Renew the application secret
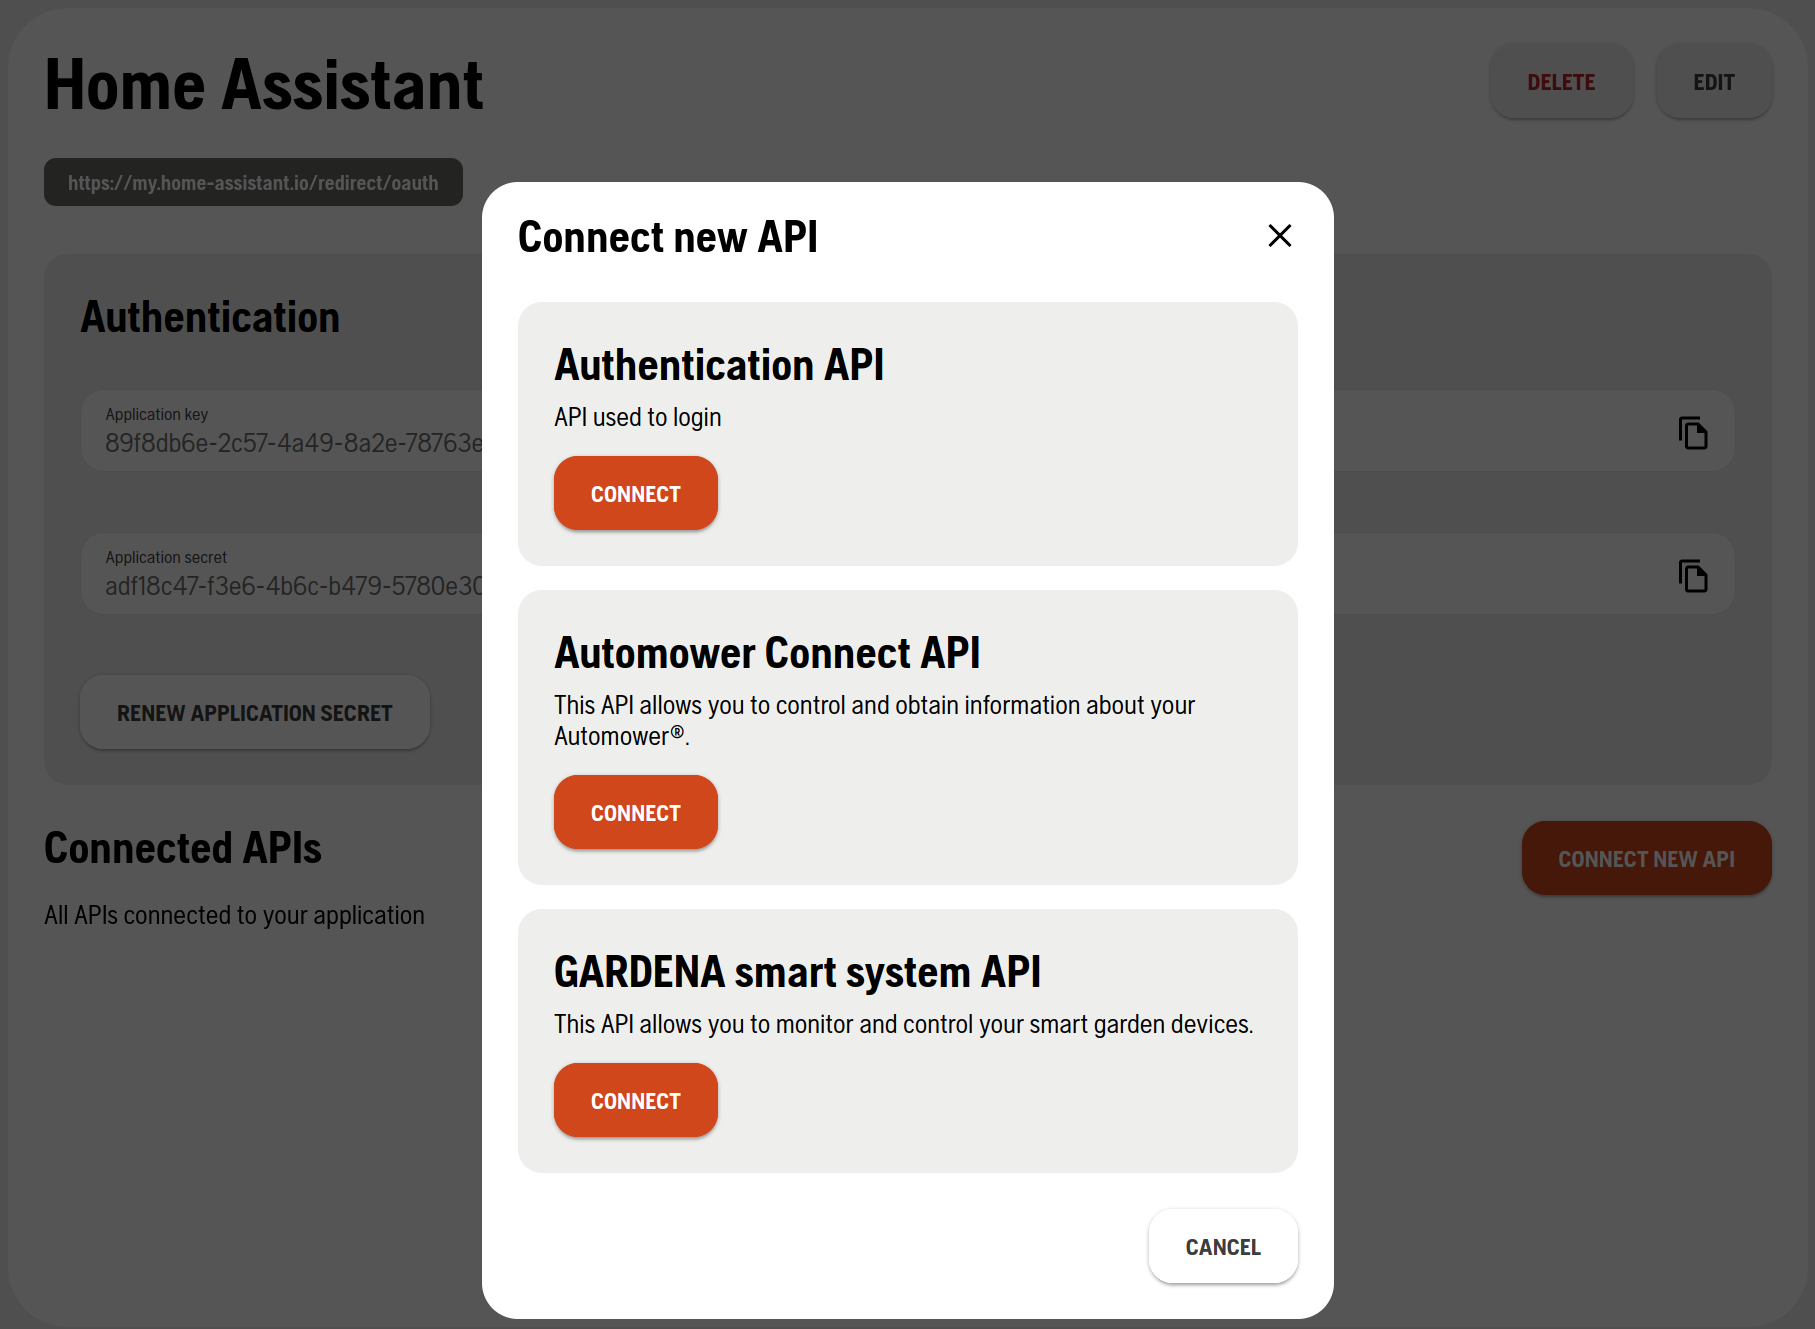 point(254,712)
